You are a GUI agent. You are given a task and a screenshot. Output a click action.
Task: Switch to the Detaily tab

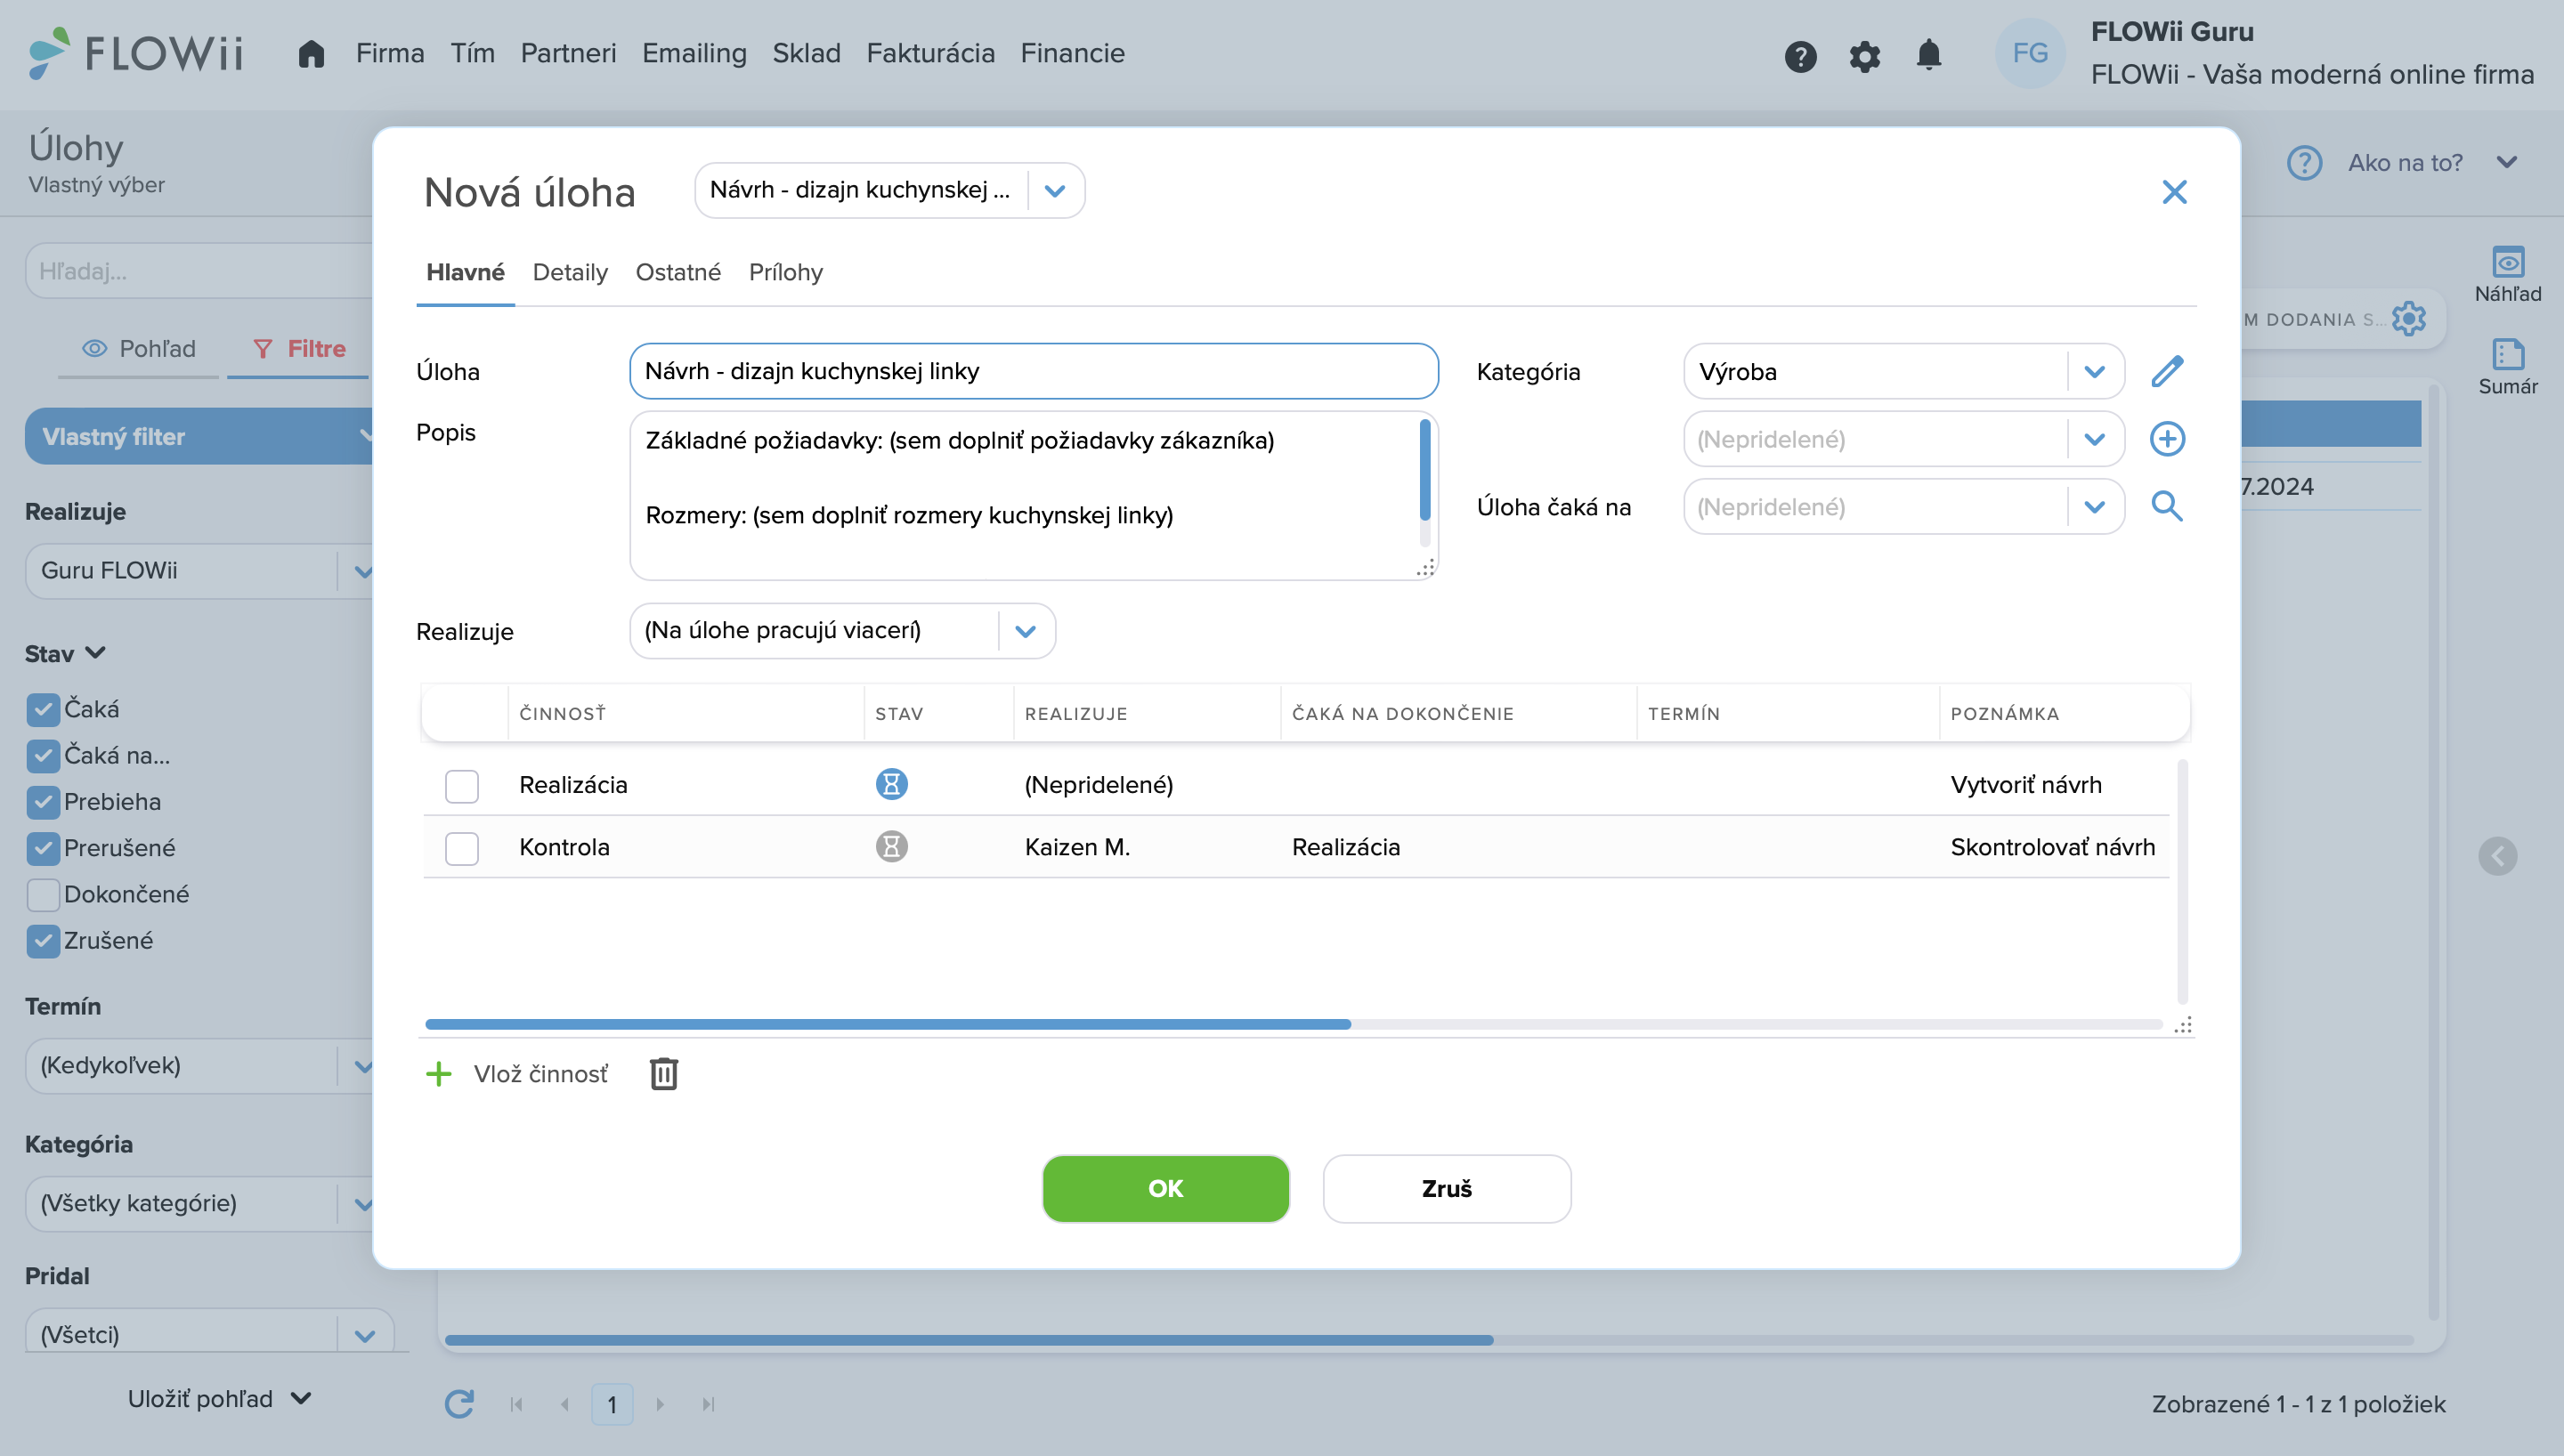point(570,272)
